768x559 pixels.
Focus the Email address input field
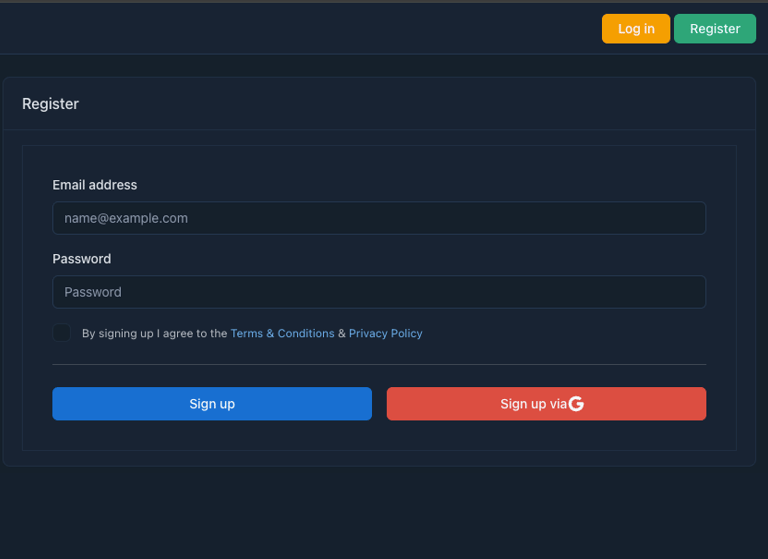(x=379, y=218)
